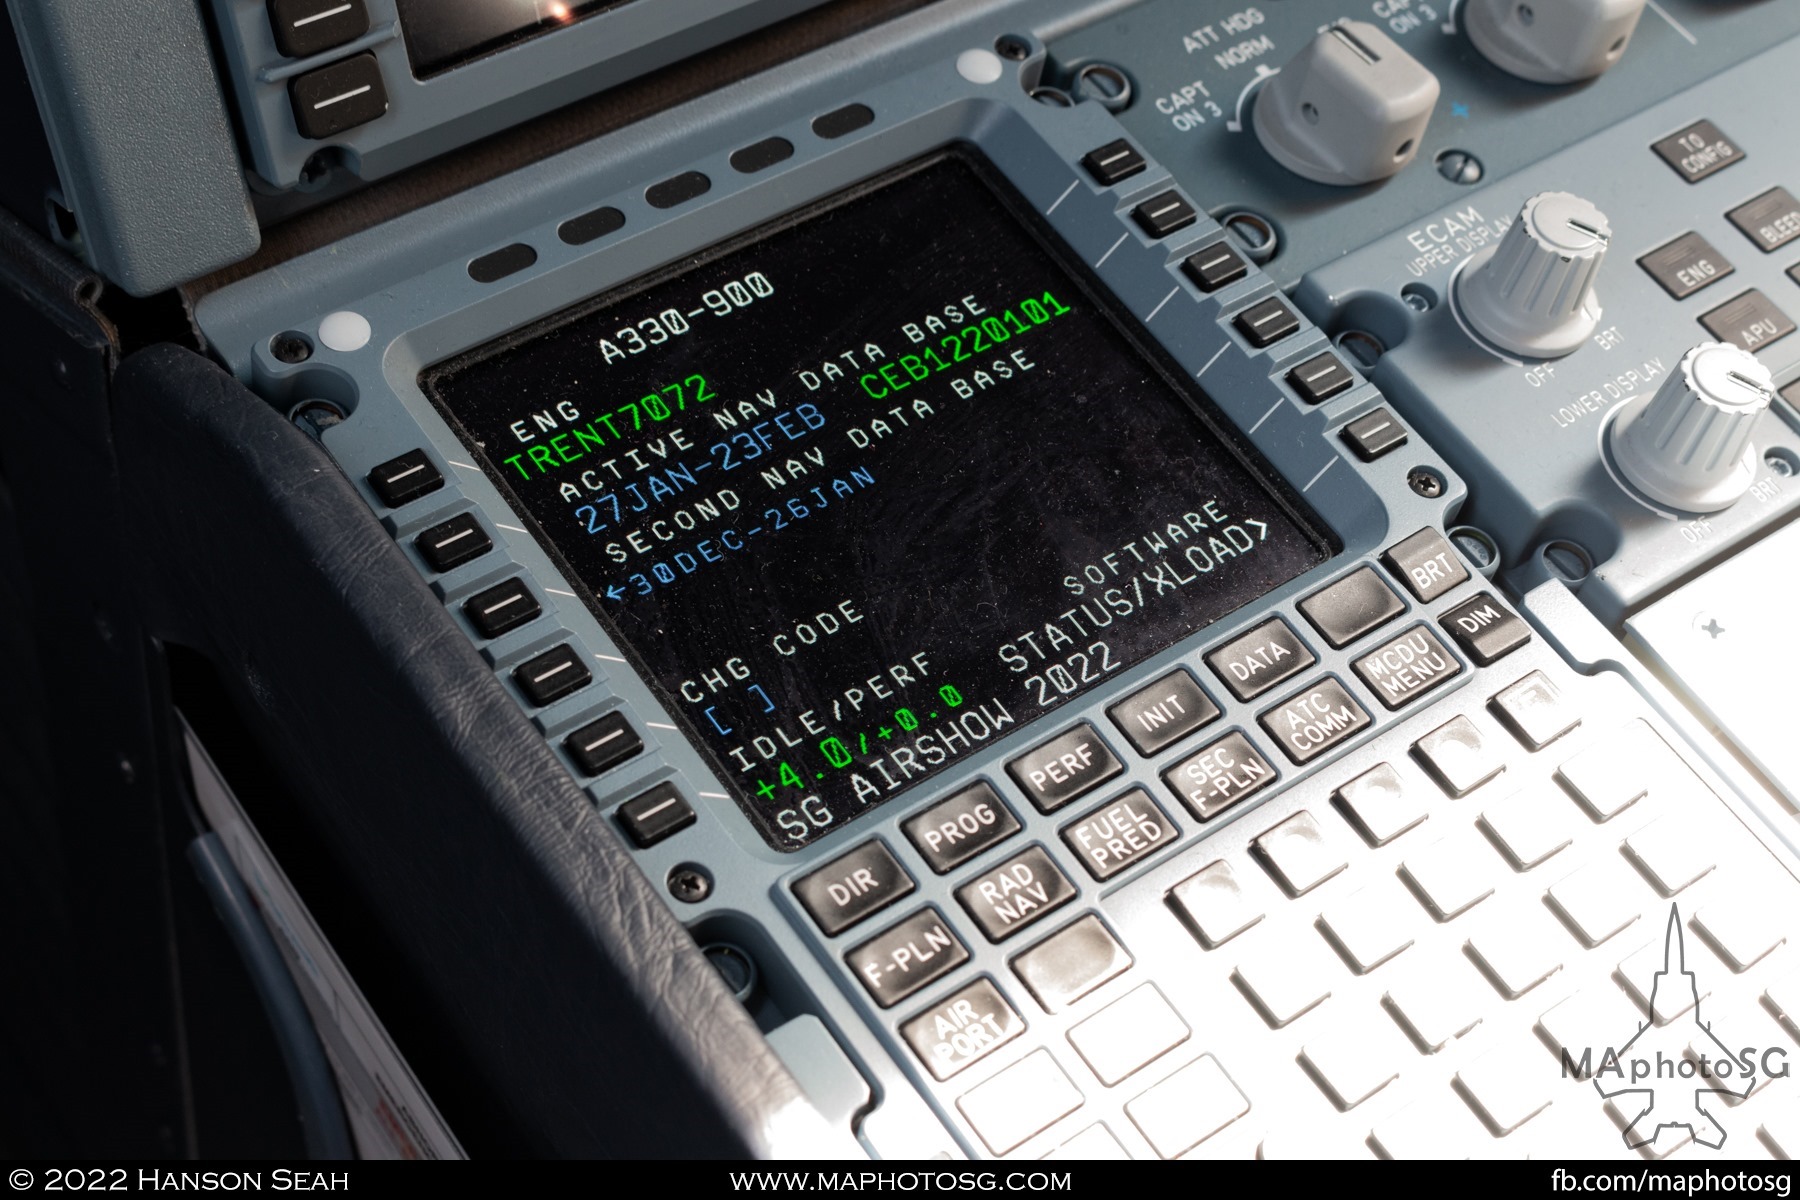Select the CHG CODE label text
This screenshot has height=1200, width=1800.
(x=772, y=652)
